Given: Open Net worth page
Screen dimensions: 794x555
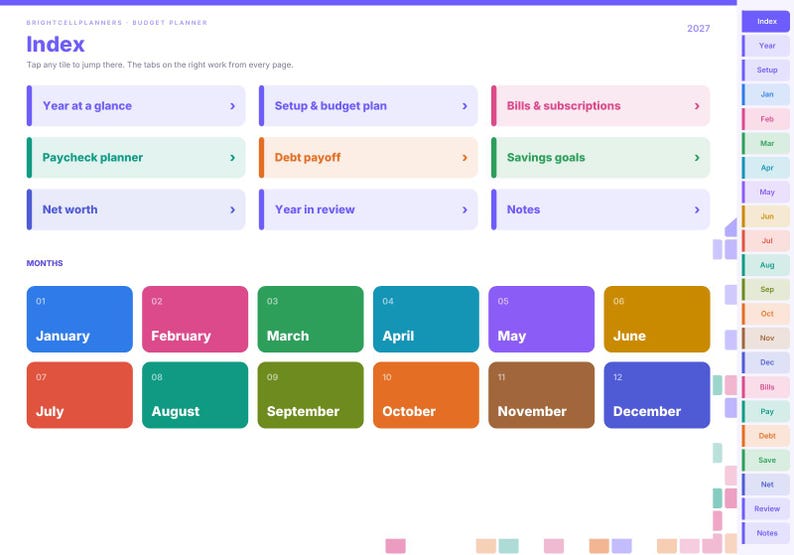Looking at the screenshot, I should tap(136, 210).
